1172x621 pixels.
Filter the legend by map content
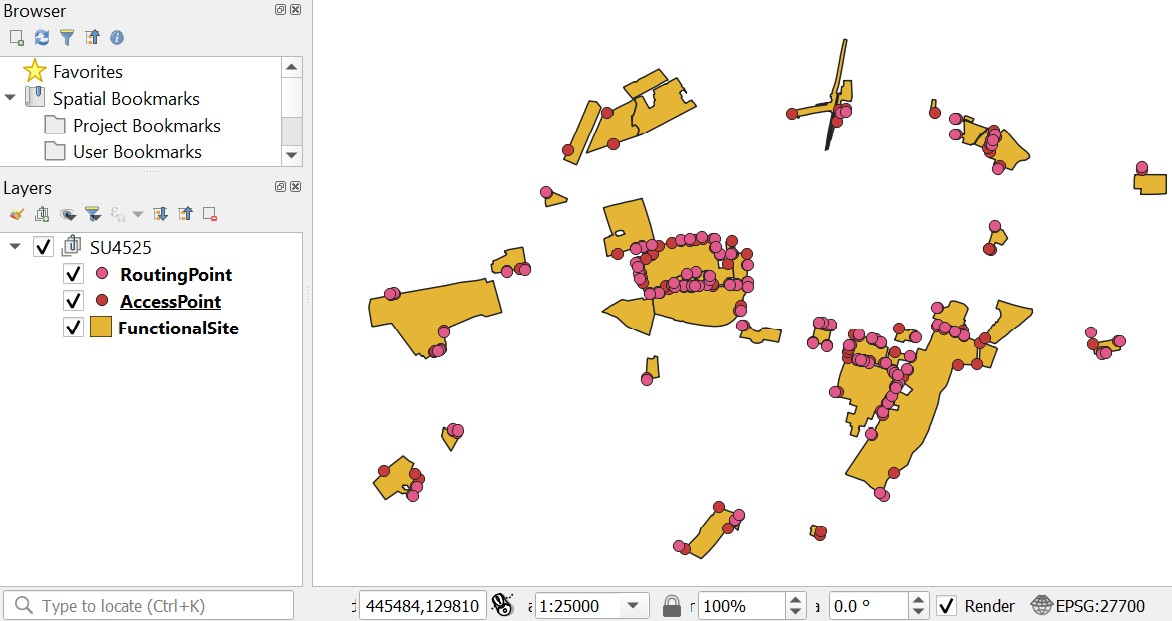(x=92, y=213)
